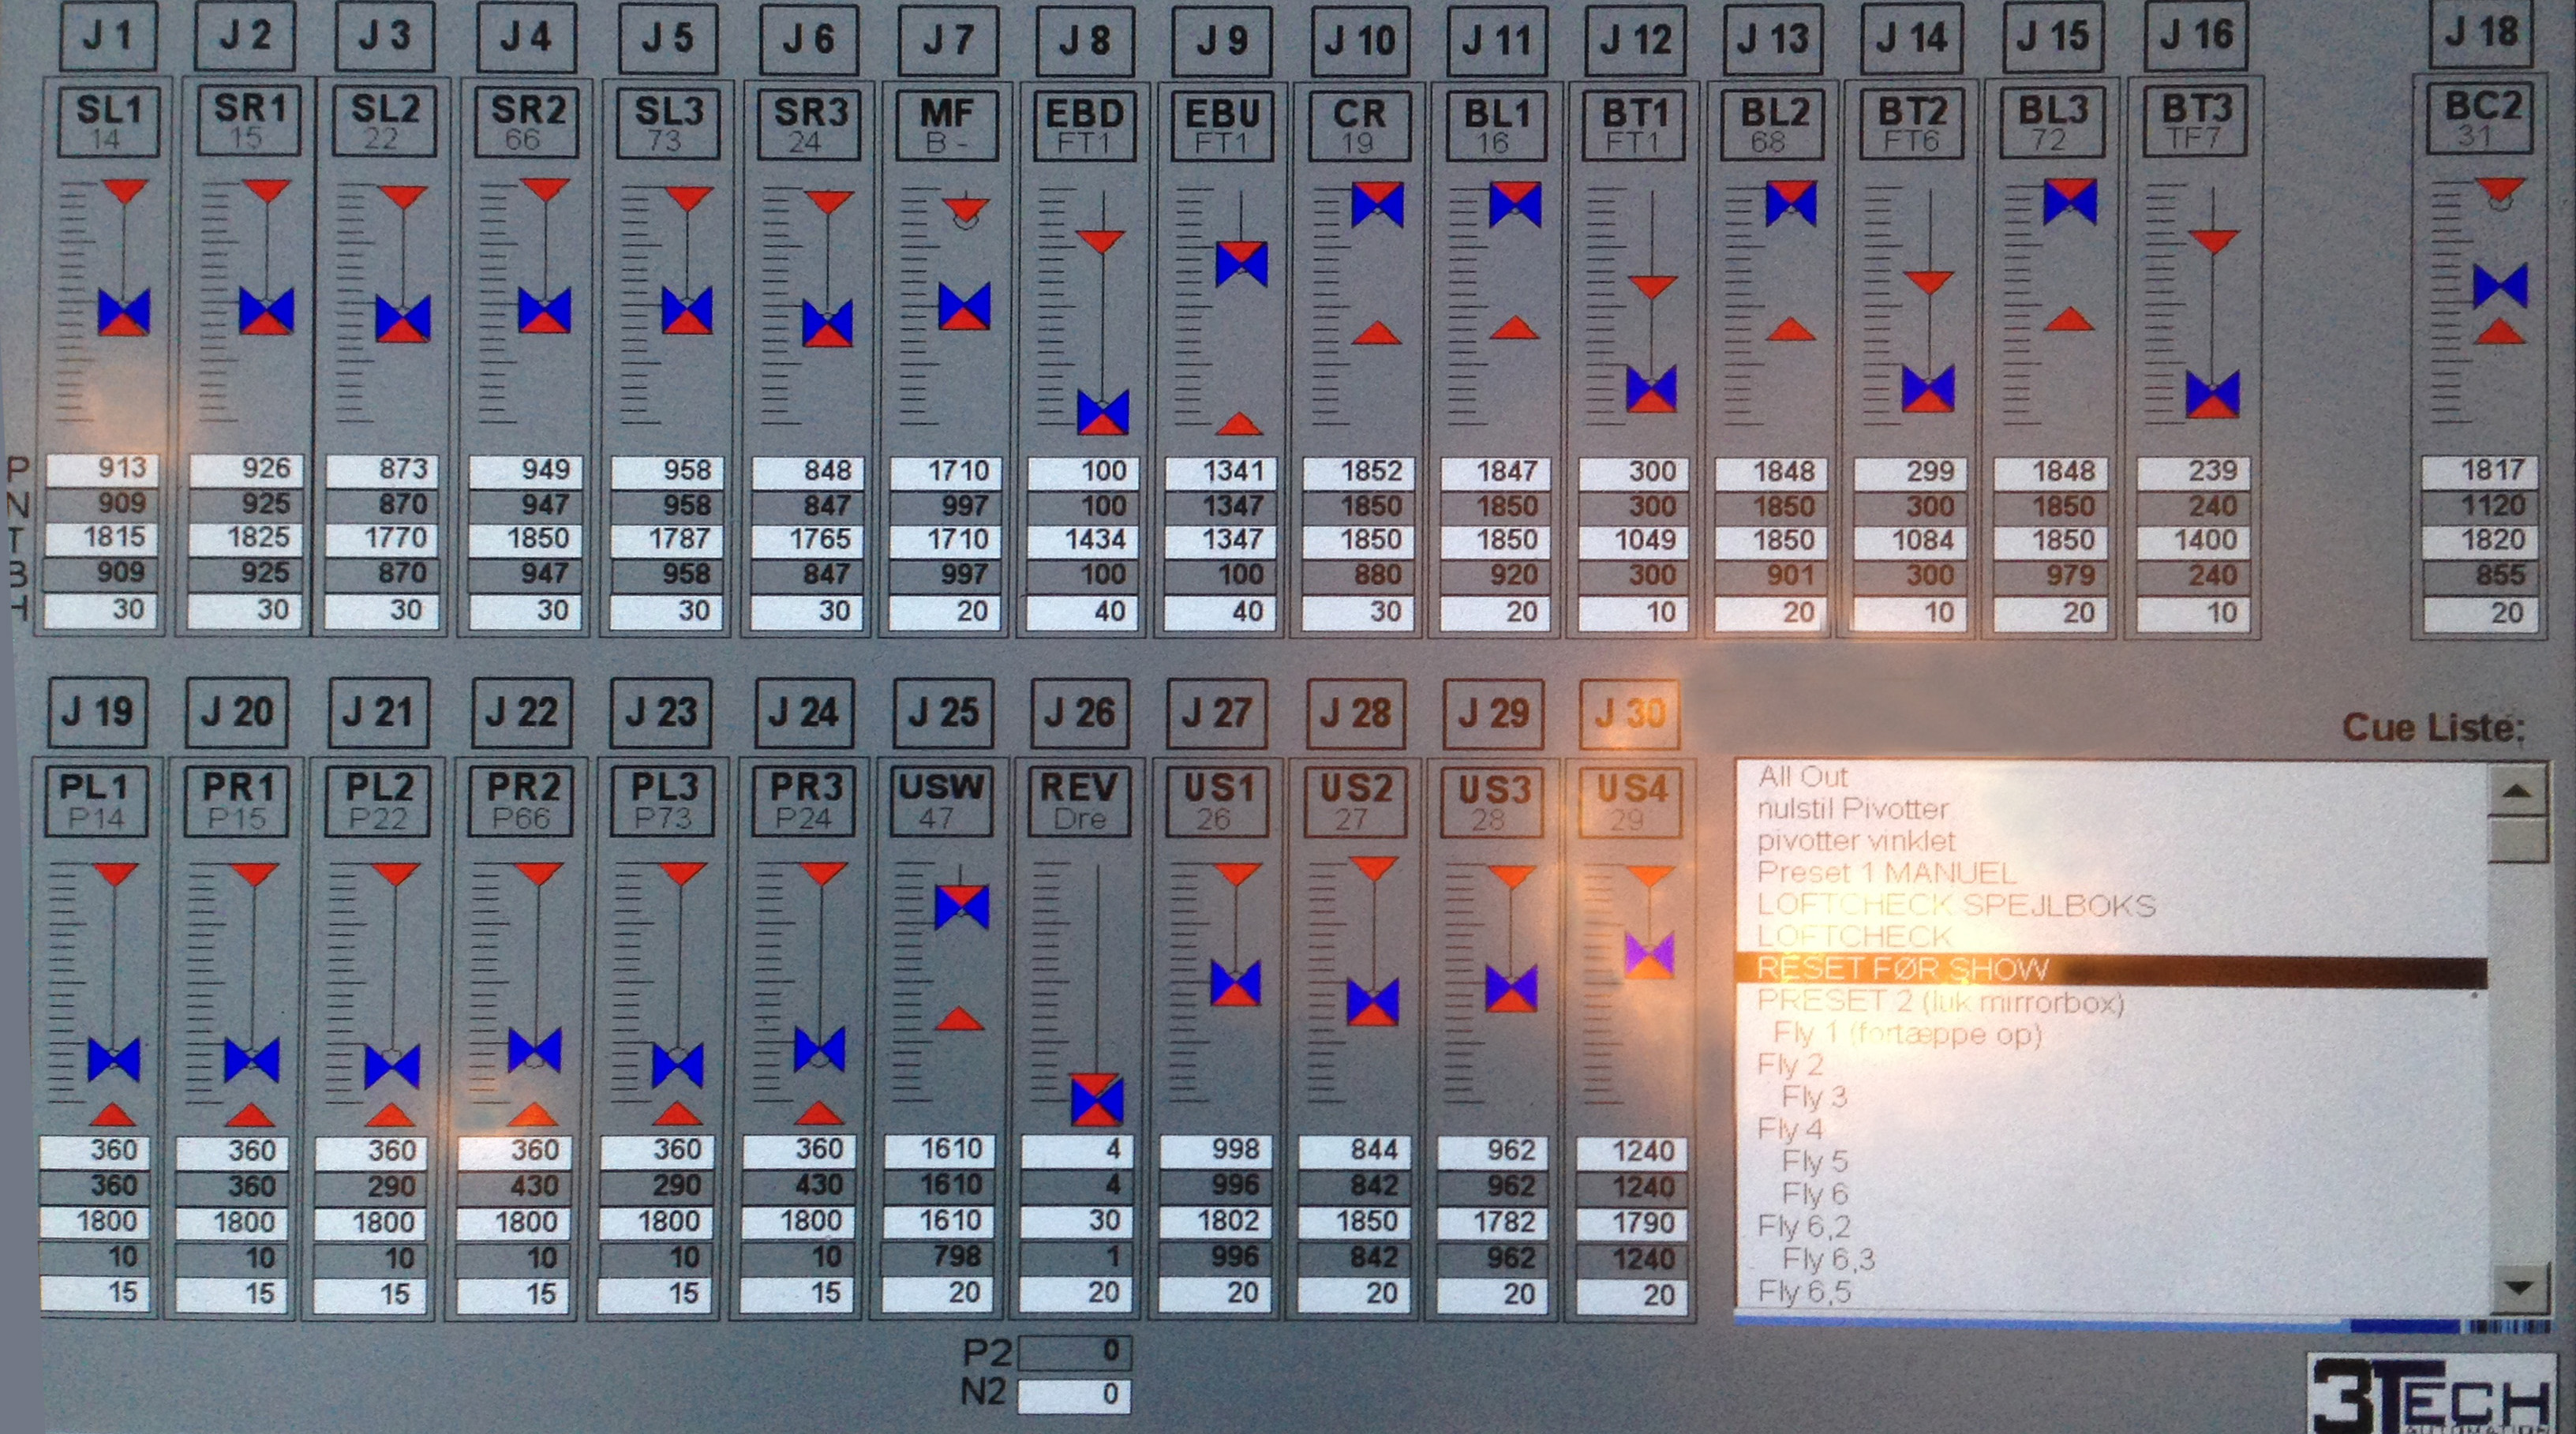Select the 'All Out' cue
The image size is (2576, 1434).
[x=1802, y=776]
